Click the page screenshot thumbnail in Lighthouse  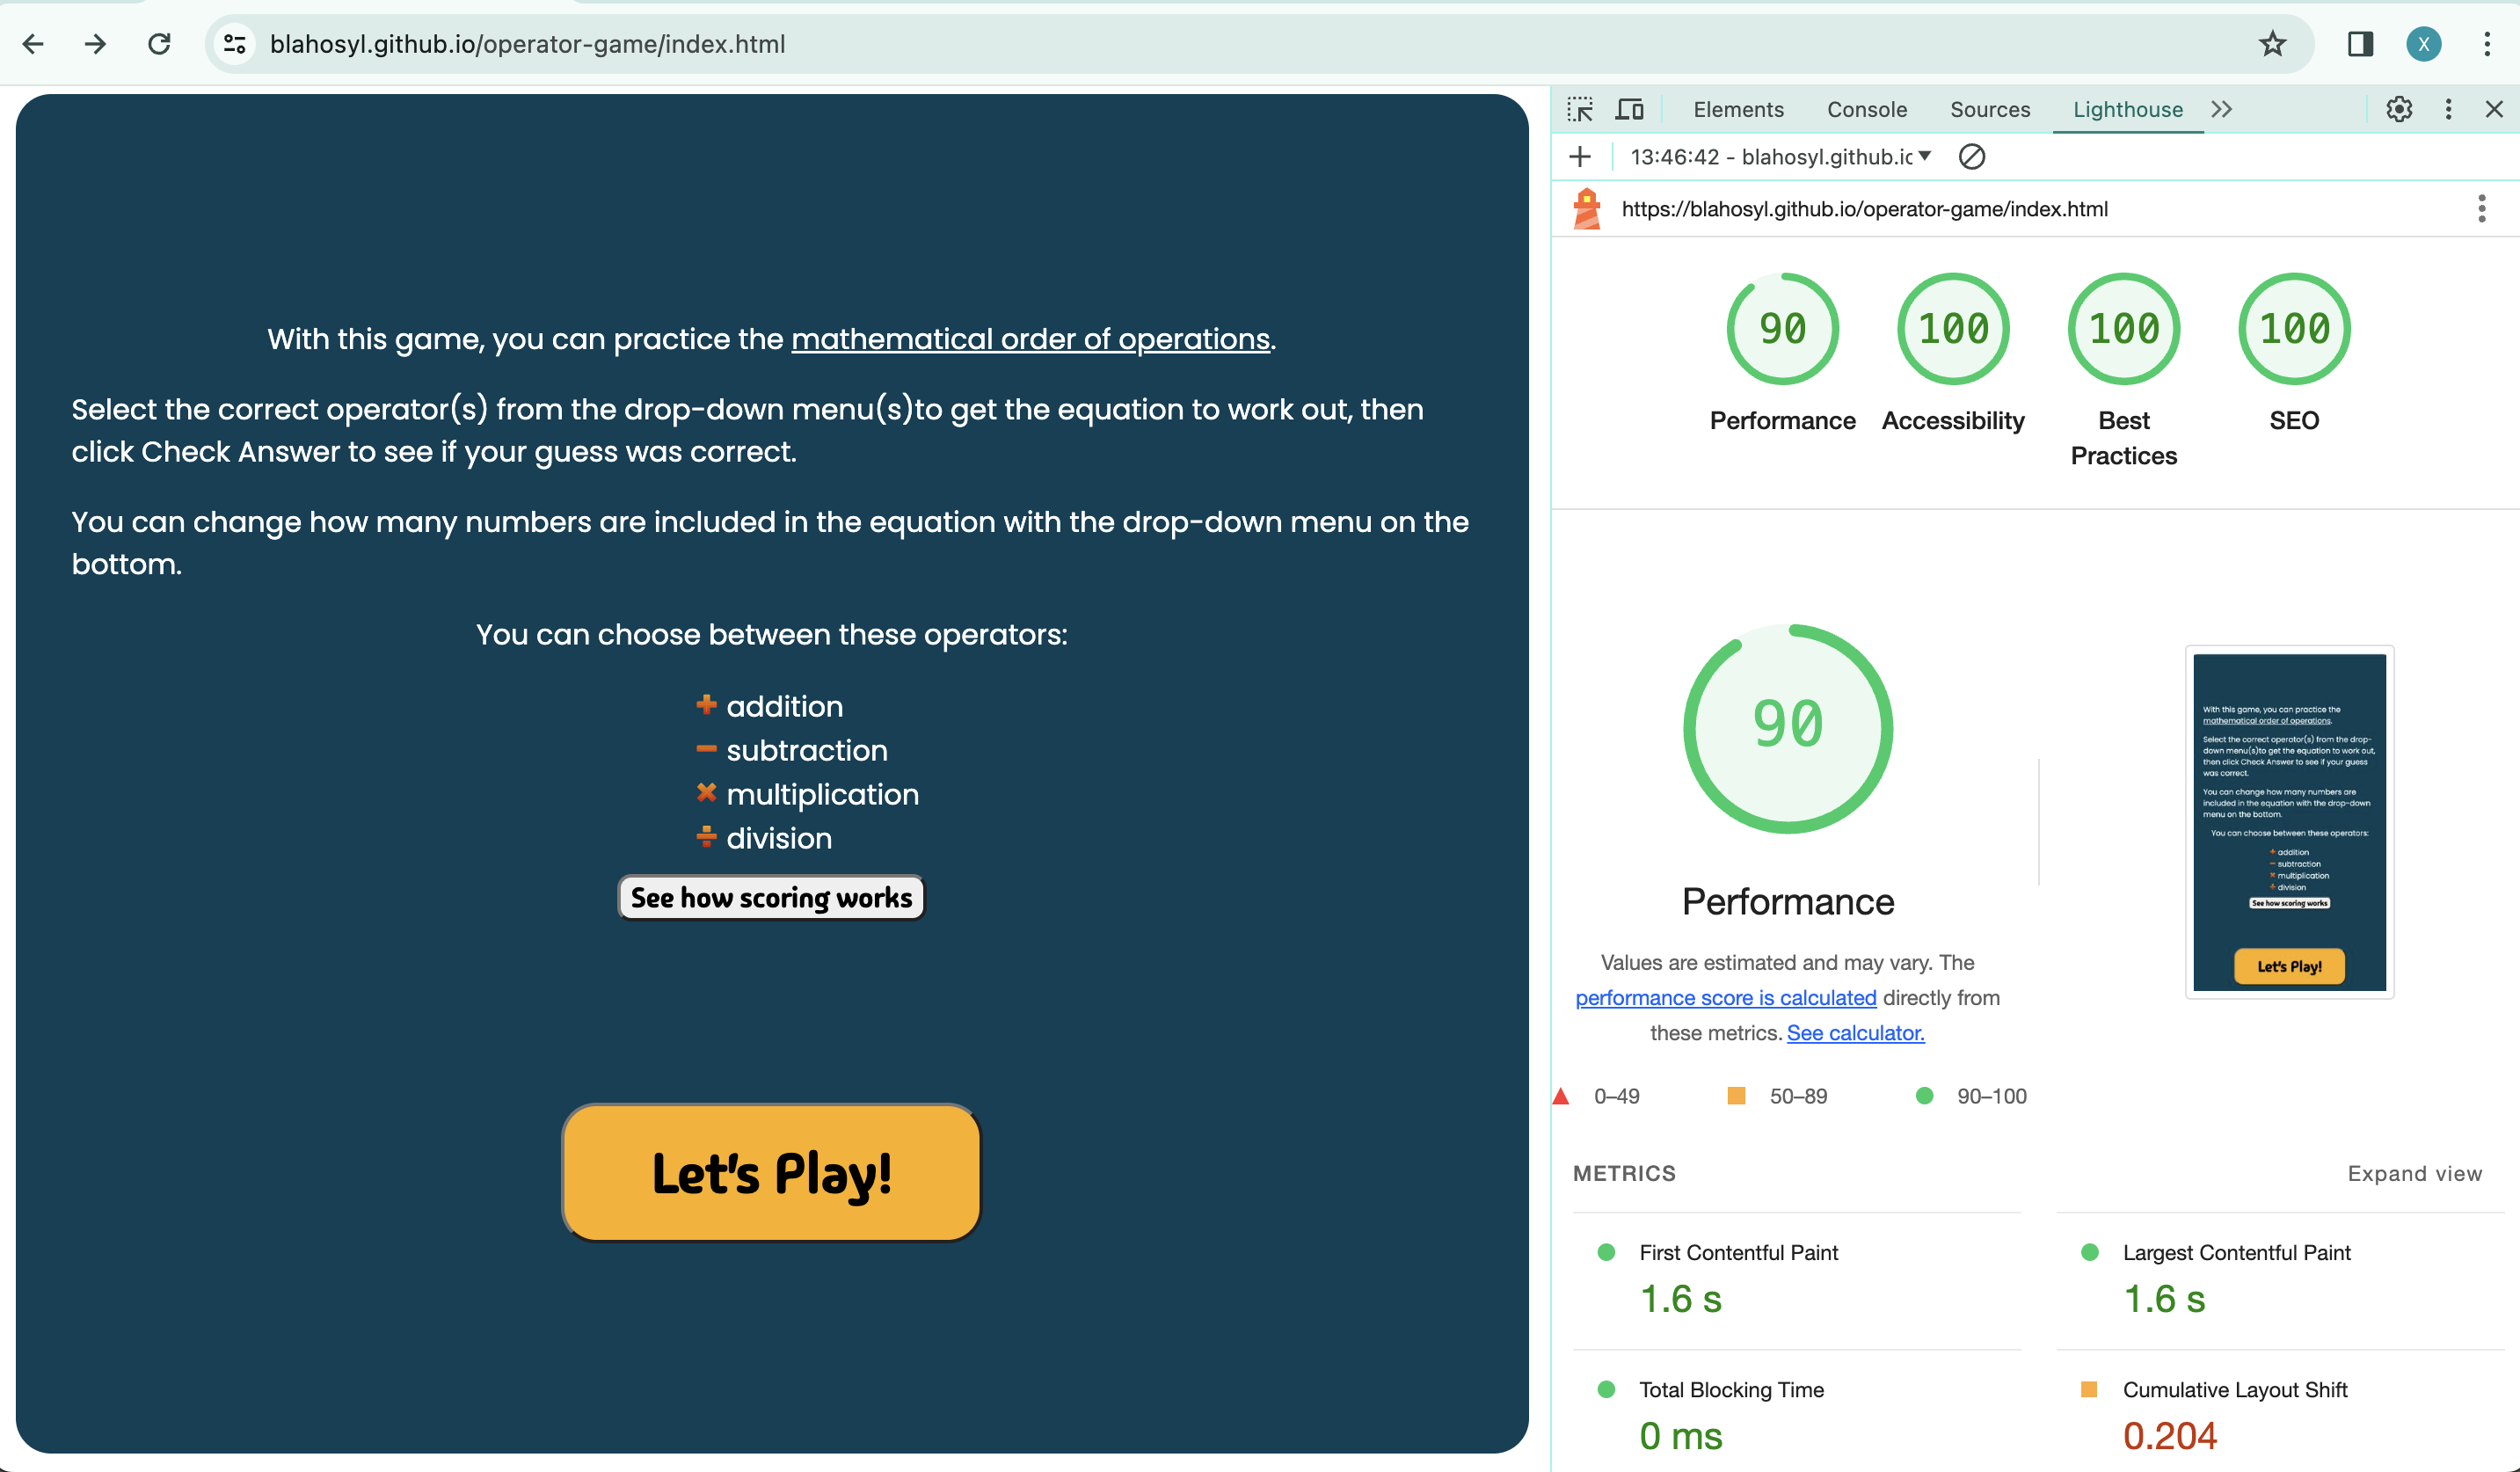[x=2289, y=822]
